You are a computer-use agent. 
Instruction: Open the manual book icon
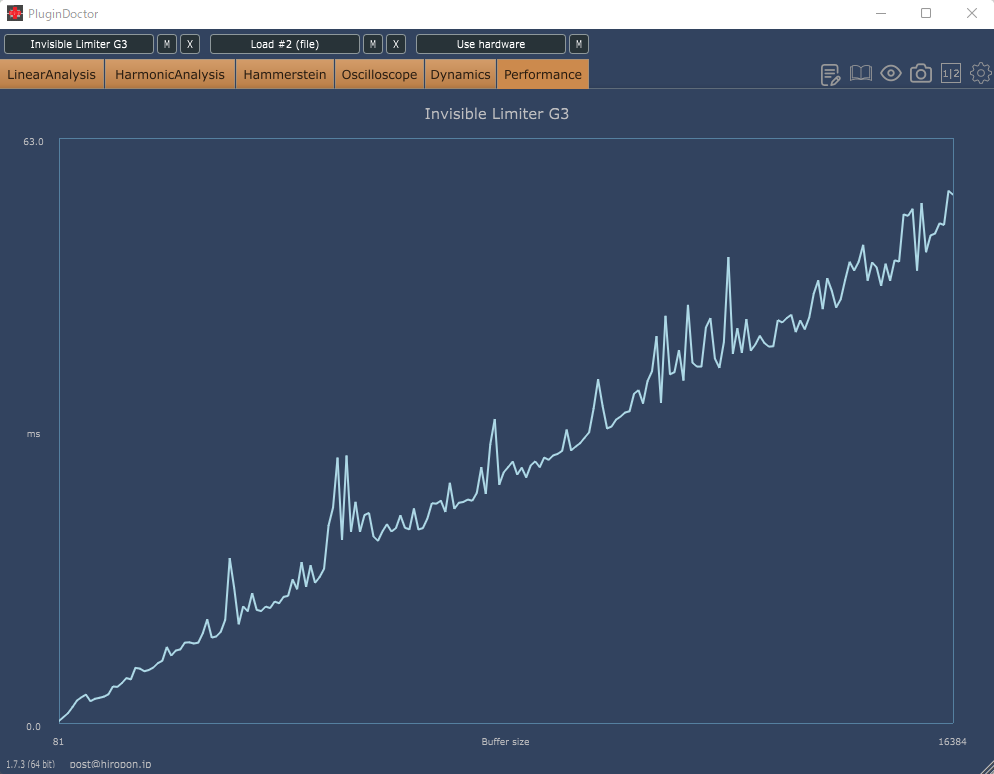(x=860, y=74)
